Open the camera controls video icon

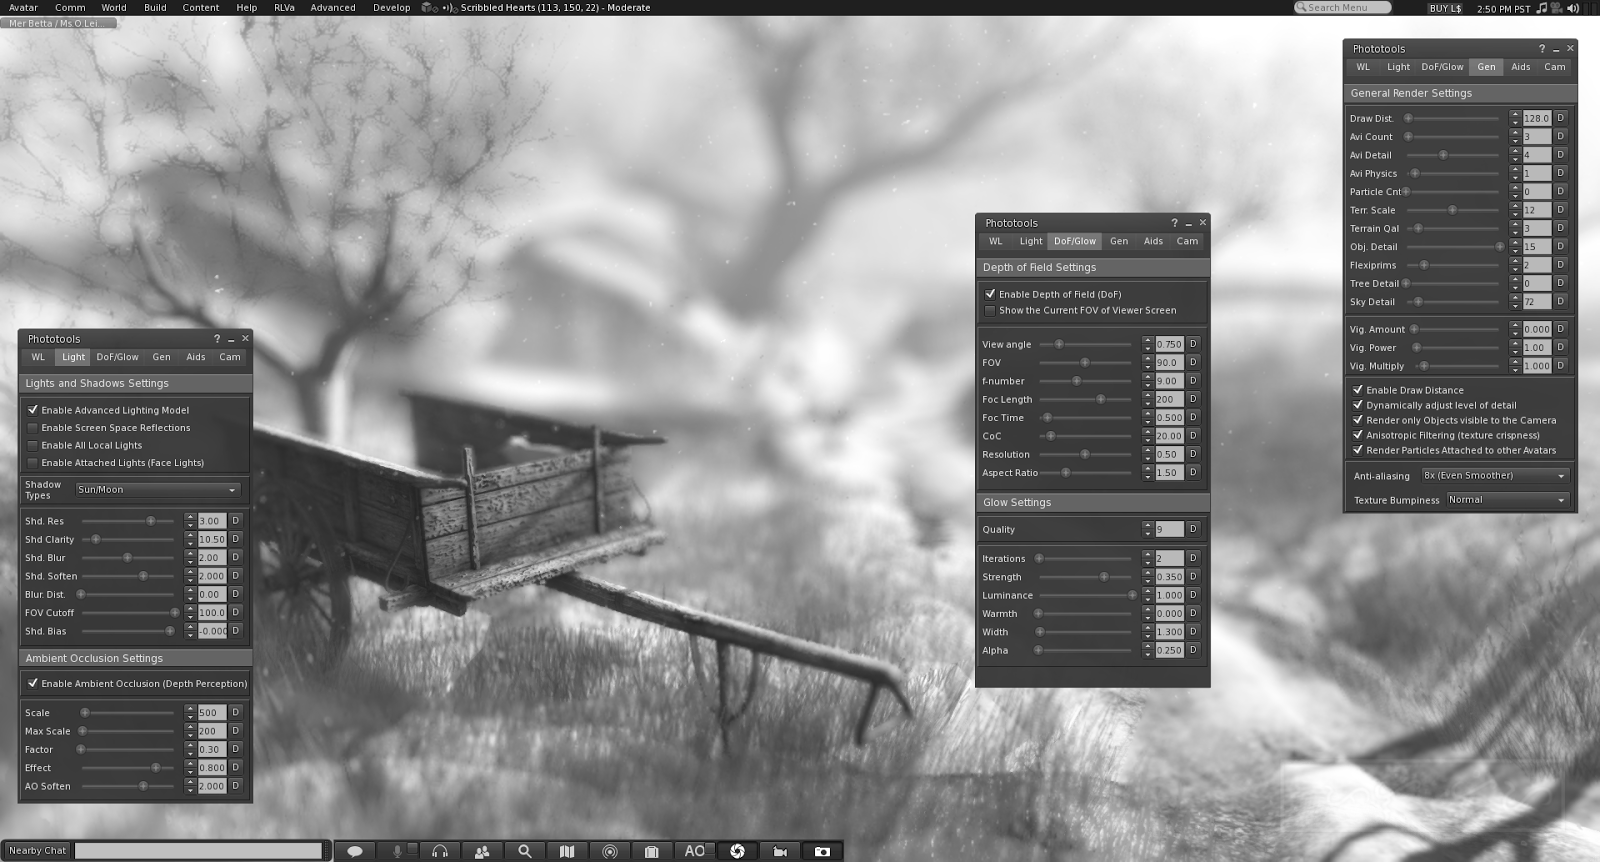coord(780,851)
